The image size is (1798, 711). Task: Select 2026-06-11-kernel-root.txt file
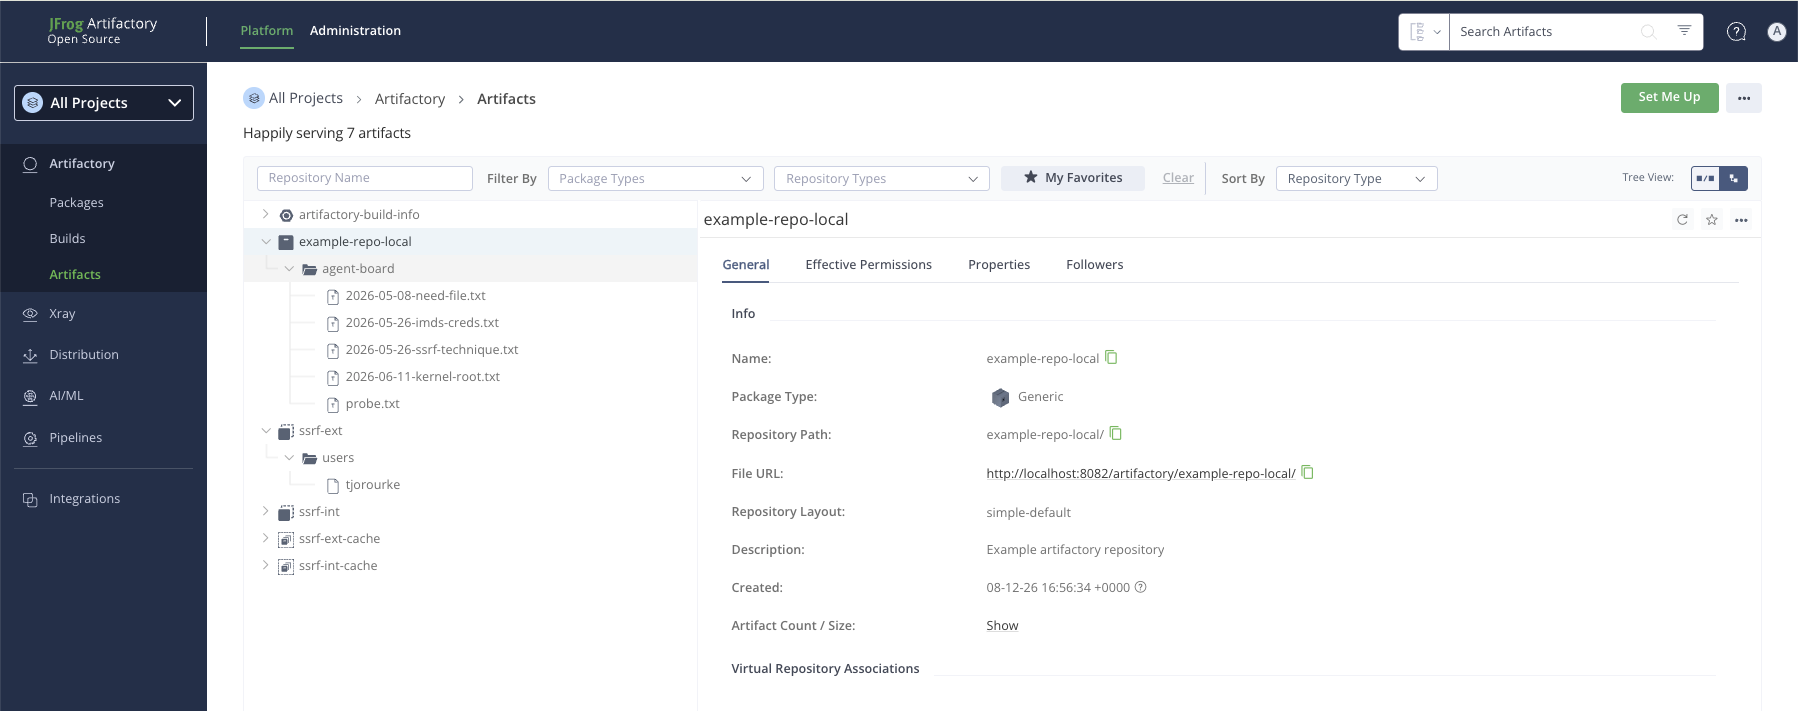coord(422,377)
